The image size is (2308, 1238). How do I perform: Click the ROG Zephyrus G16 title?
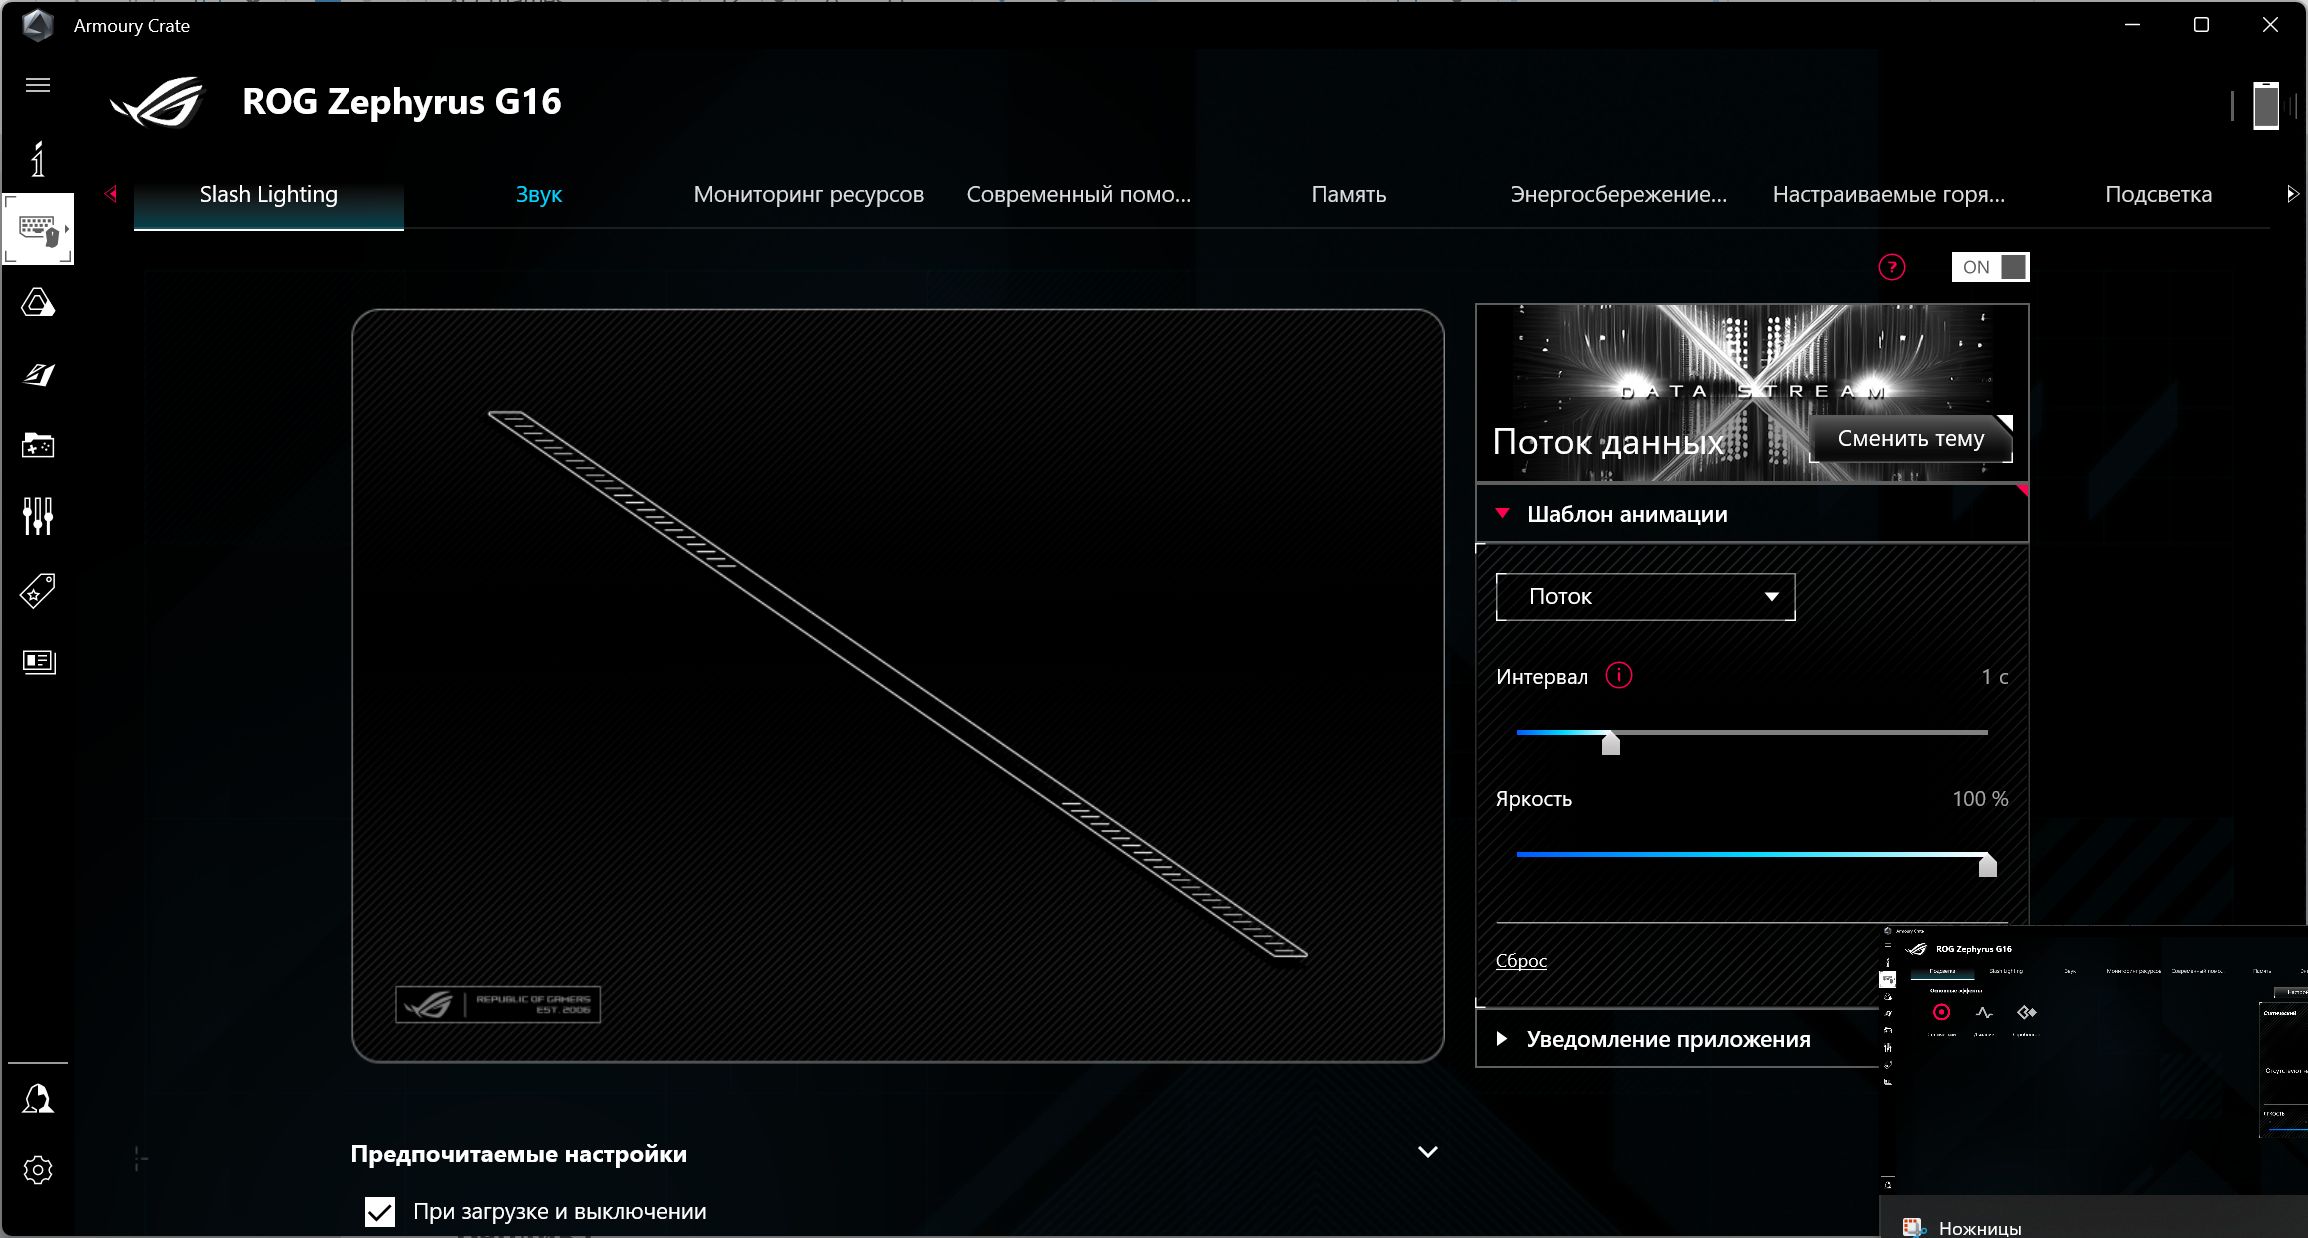tap(401, 102)
